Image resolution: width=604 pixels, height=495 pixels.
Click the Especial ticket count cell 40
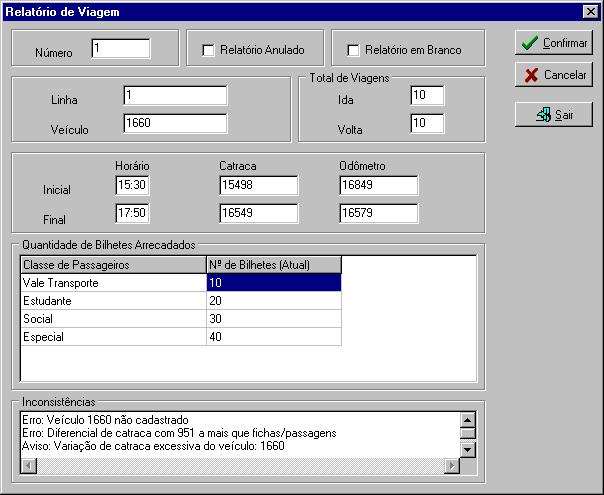pyautogui.click(x=274, y=337)
